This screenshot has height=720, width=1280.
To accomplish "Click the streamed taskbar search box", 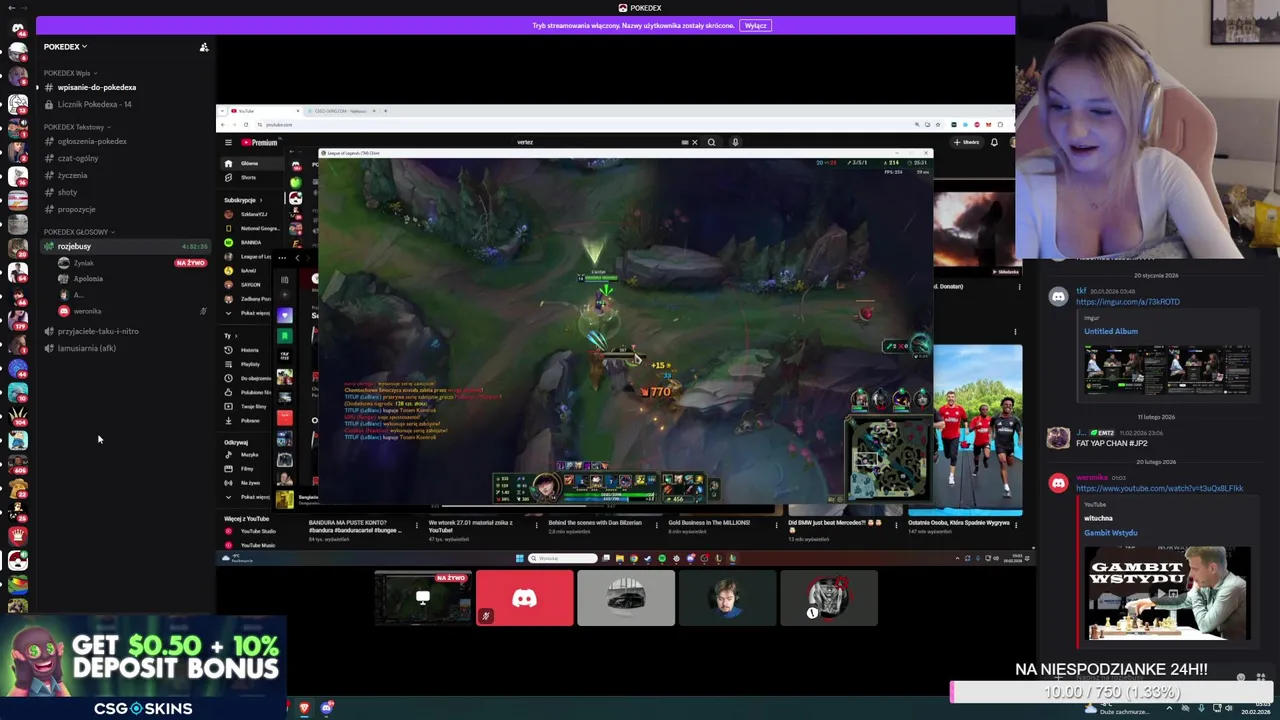I will point(562,559).
